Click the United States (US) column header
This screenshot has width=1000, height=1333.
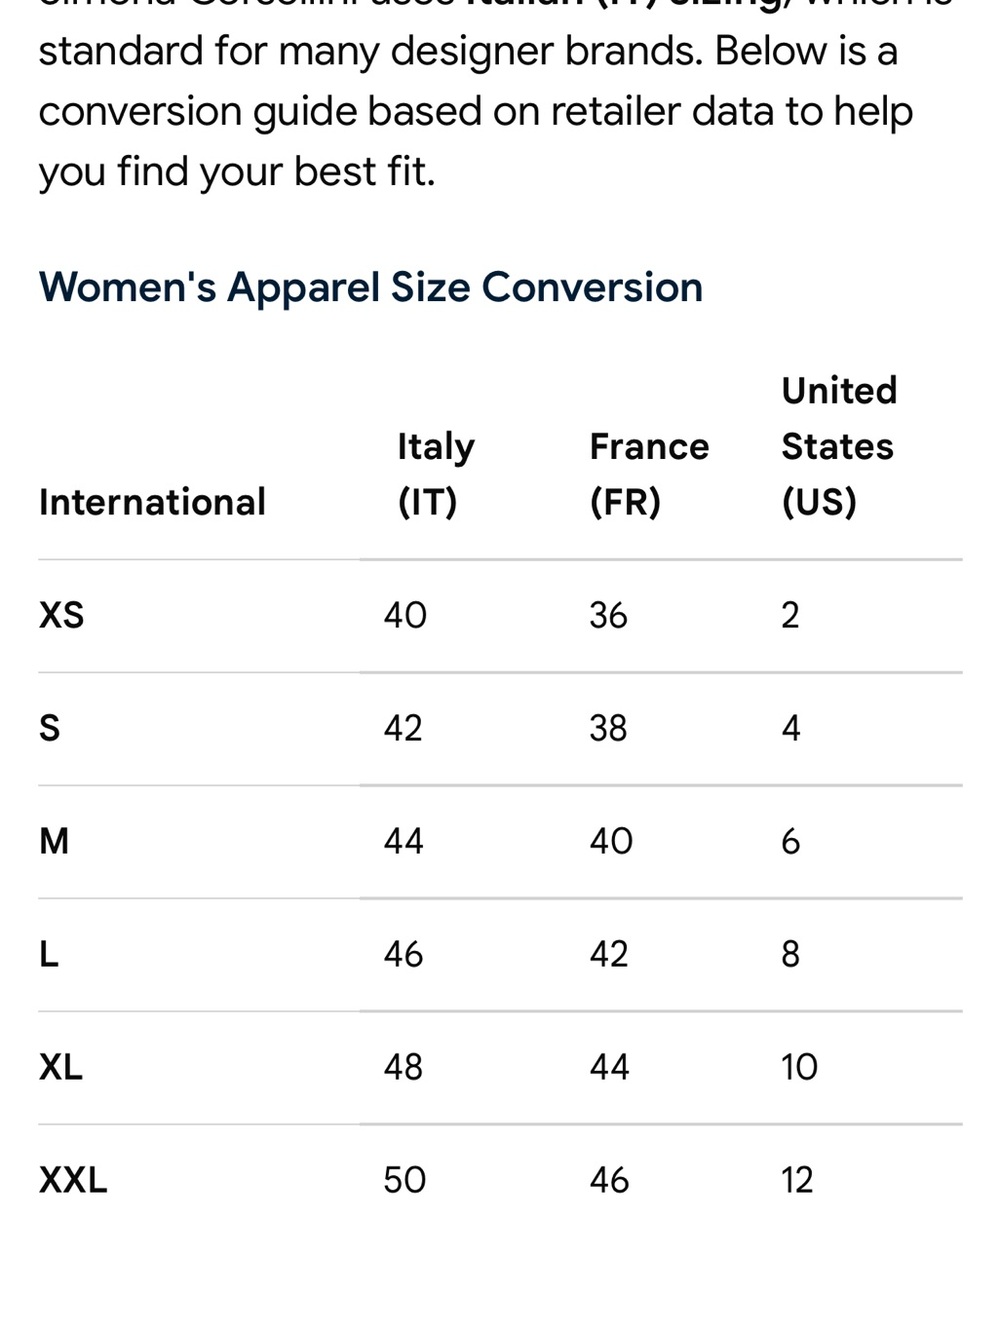coord(839,446)
